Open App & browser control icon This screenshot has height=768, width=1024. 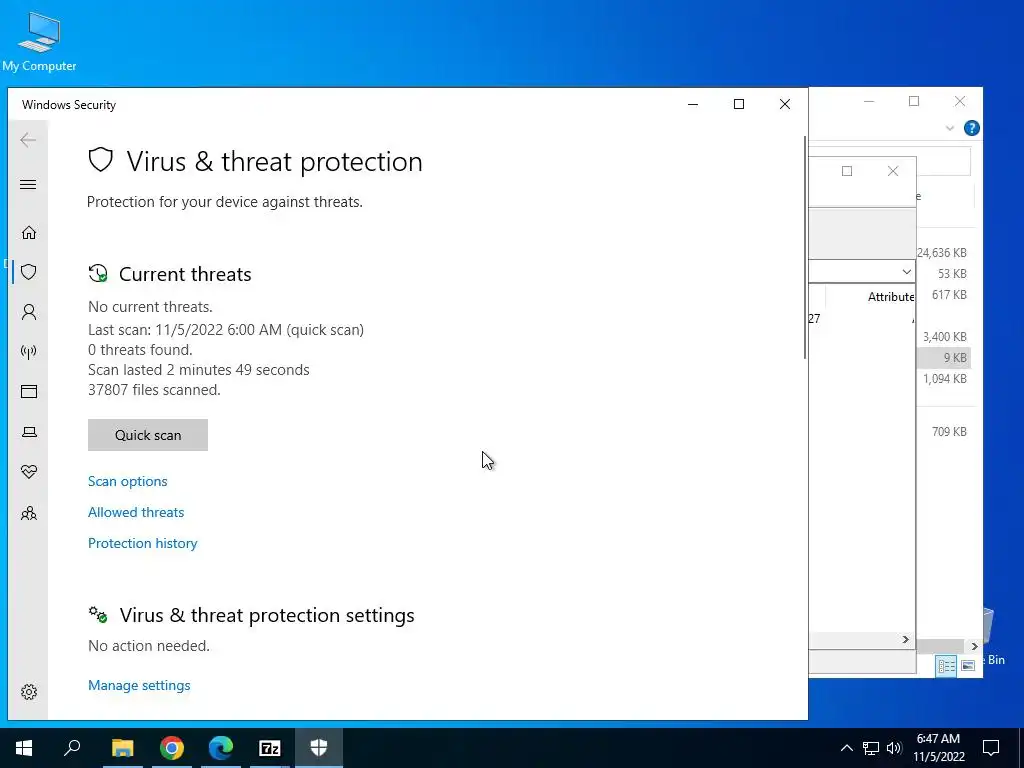(x=29, y=392)
